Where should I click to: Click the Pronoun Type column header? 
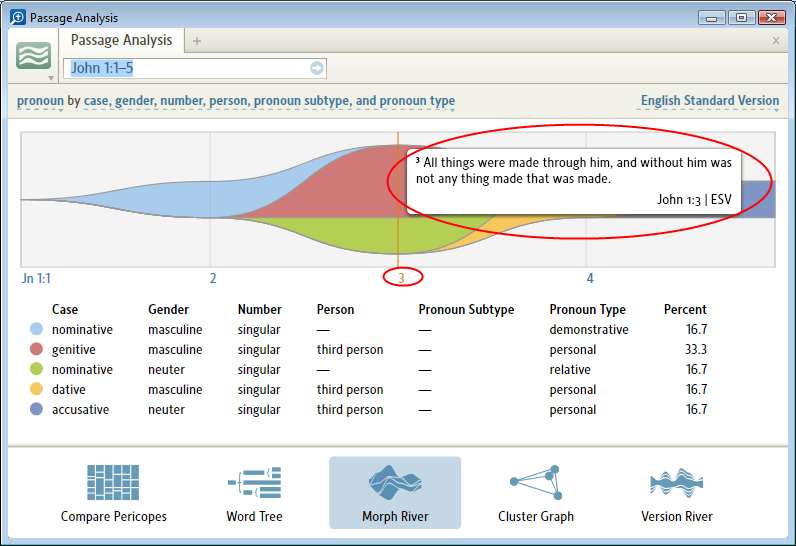[x=587, y=309]
